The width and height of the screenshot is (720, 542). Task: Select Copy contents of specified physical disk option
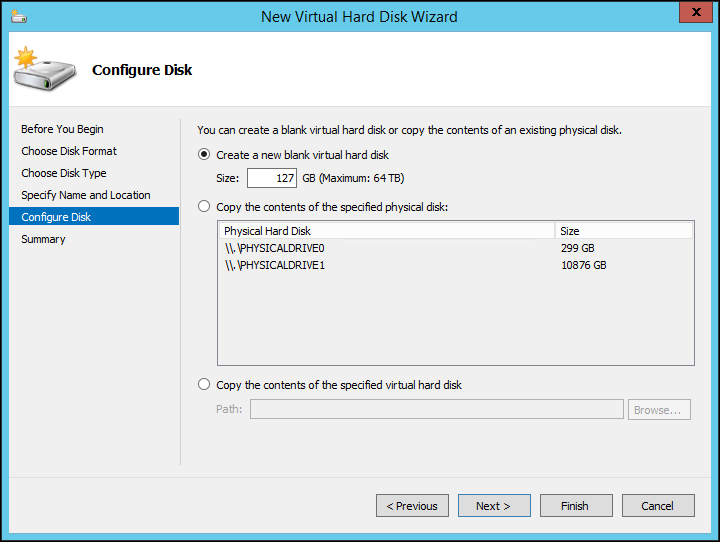point(205,207)
